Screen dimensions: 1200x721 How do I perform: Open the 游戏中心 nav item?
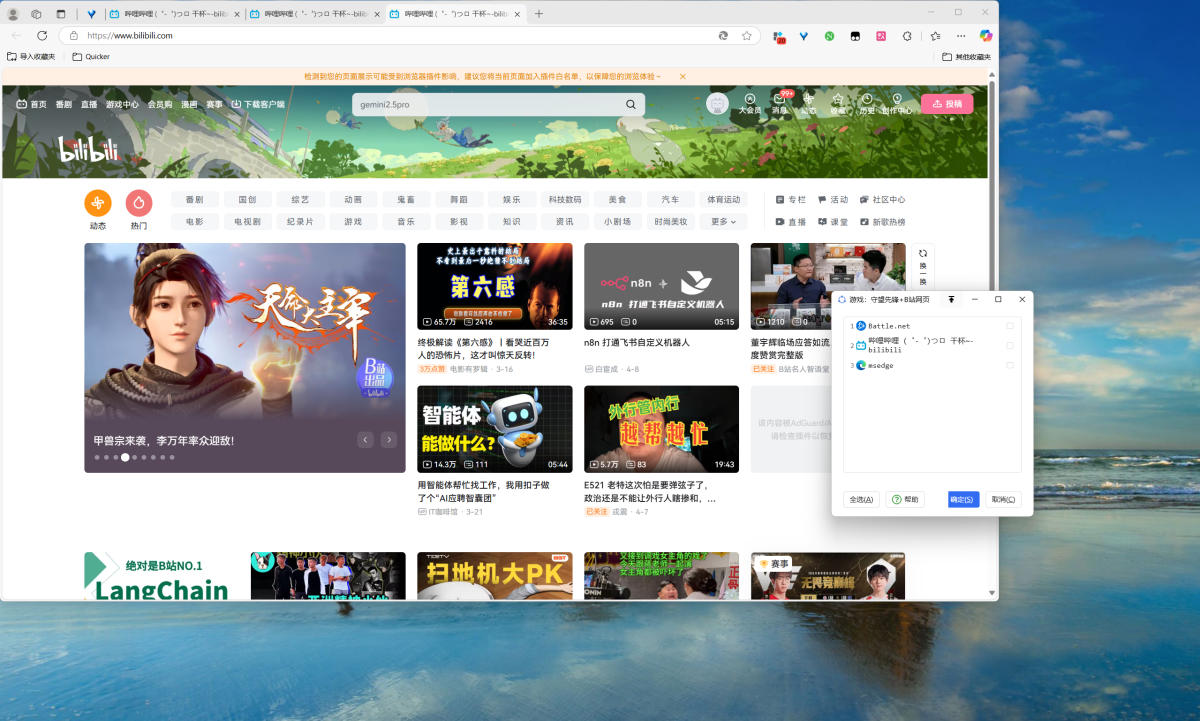[x=122, y=104]
